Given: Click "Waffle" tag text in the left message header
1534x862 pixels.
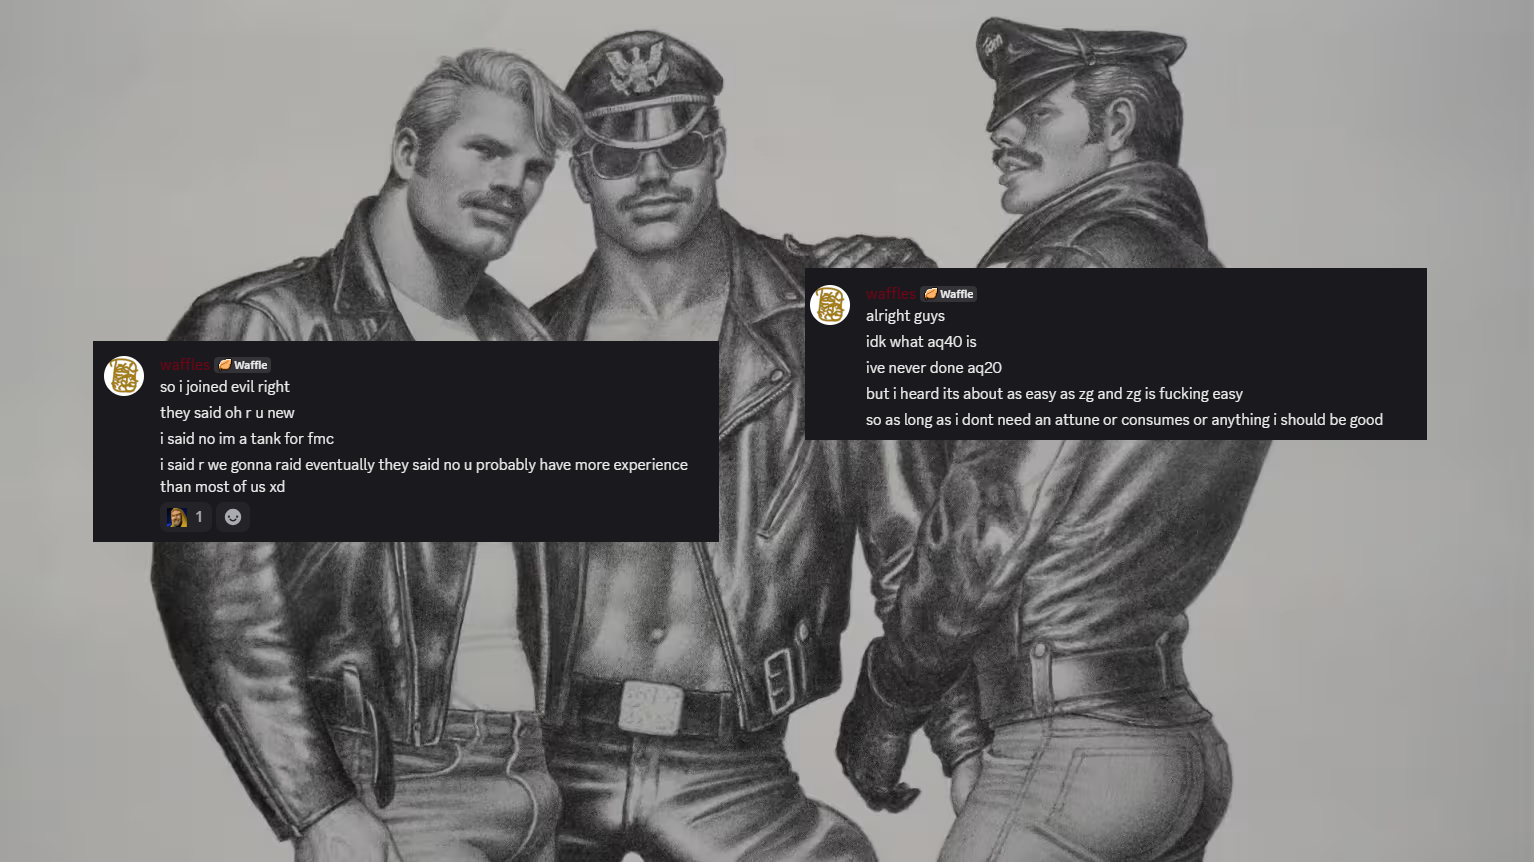Looking at the screenshot, I should [x=251, y=365].
